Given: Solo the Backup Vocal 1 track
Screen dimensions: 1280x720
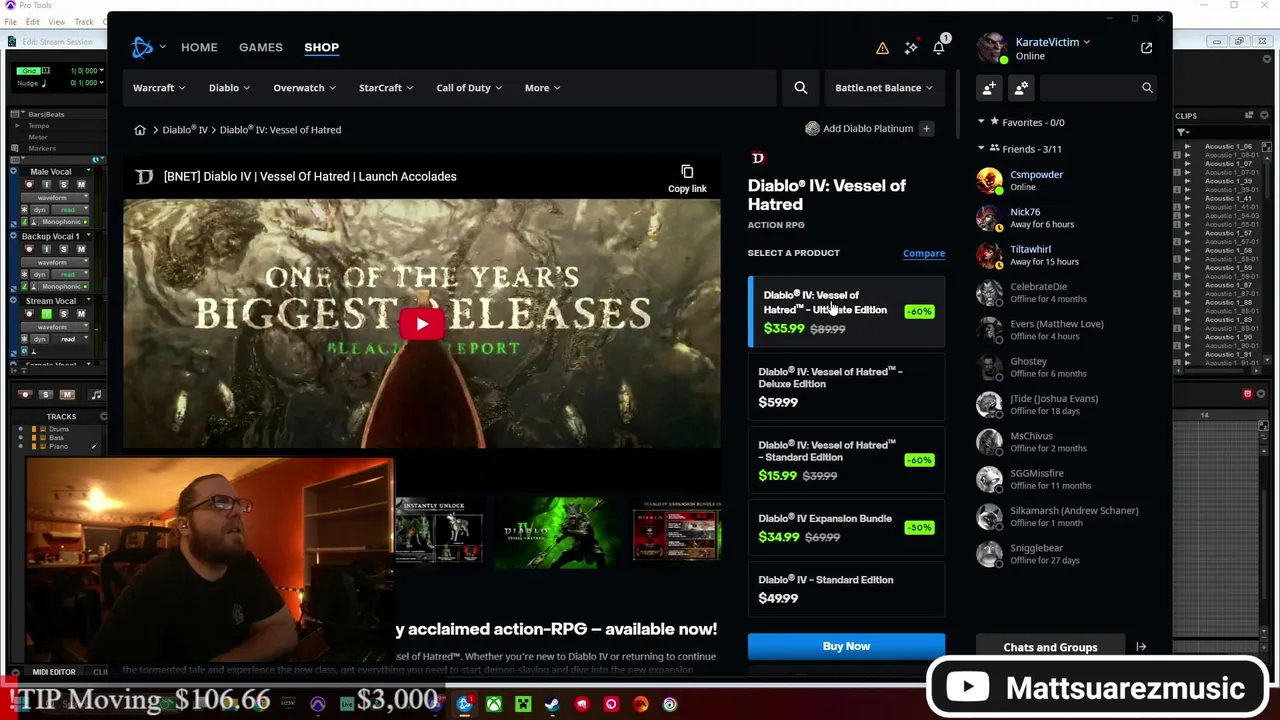Looking at the screenshot, I should (x=63, y=249).
